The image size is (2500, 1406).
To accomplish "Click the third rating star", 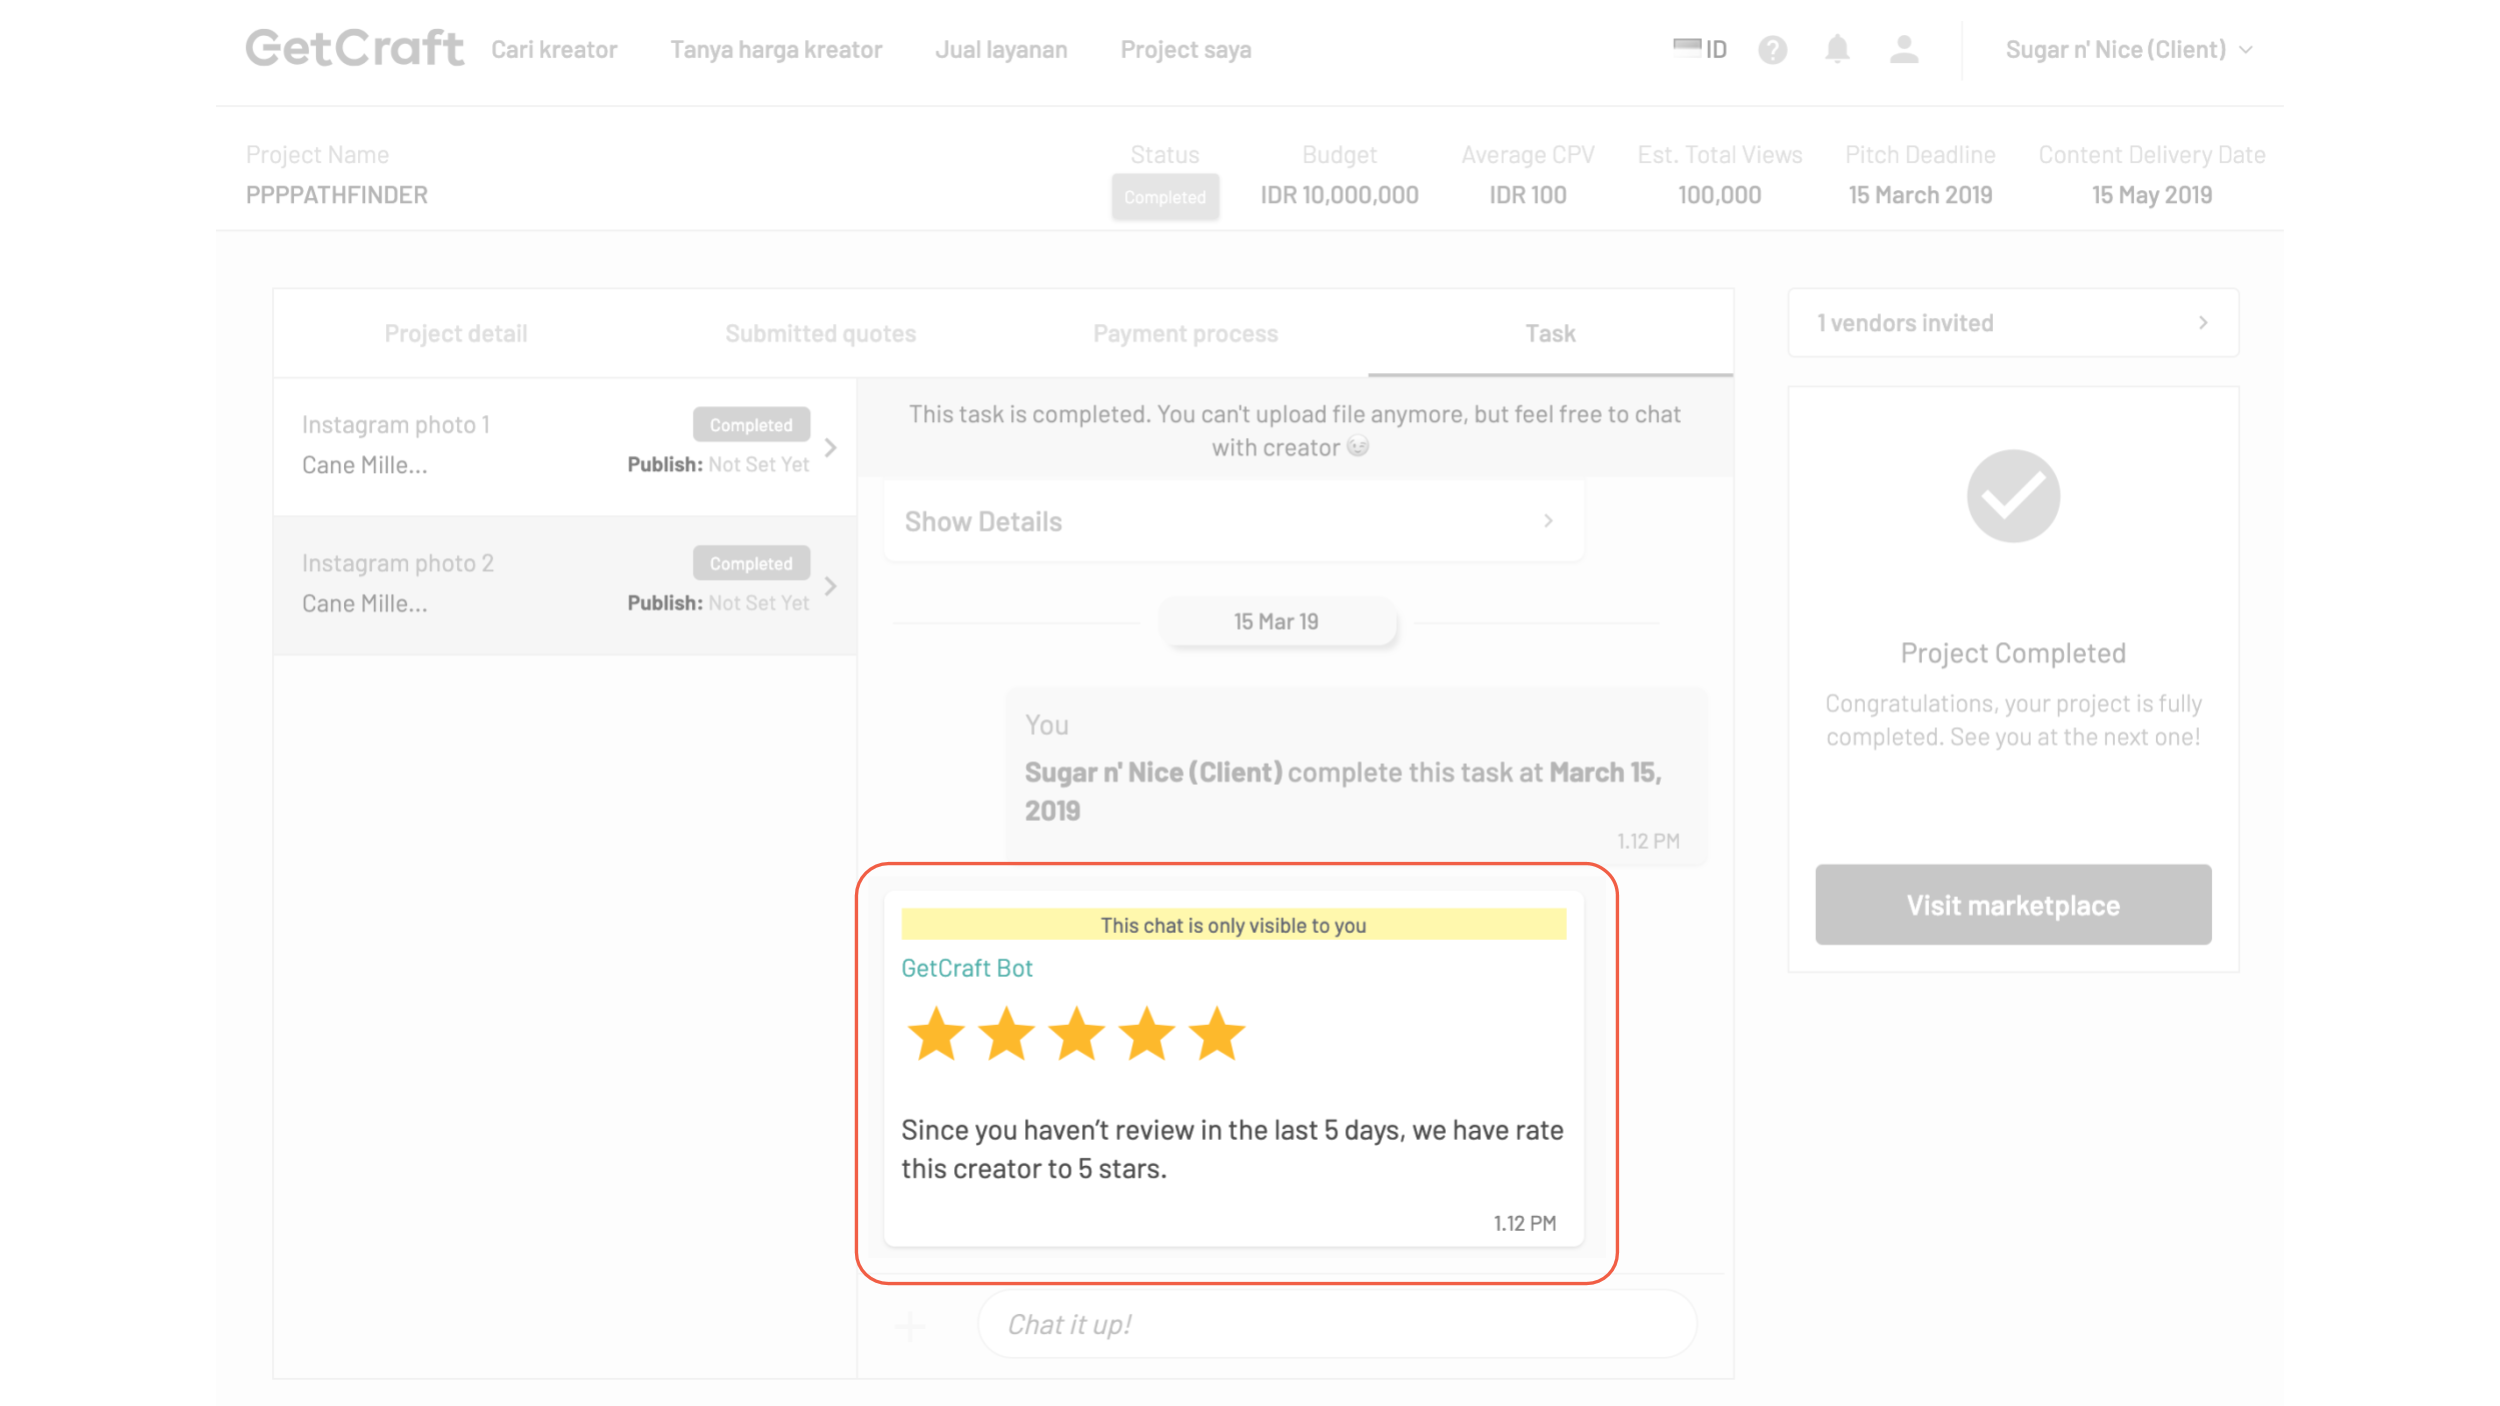I will (x=1076, y=1034).
